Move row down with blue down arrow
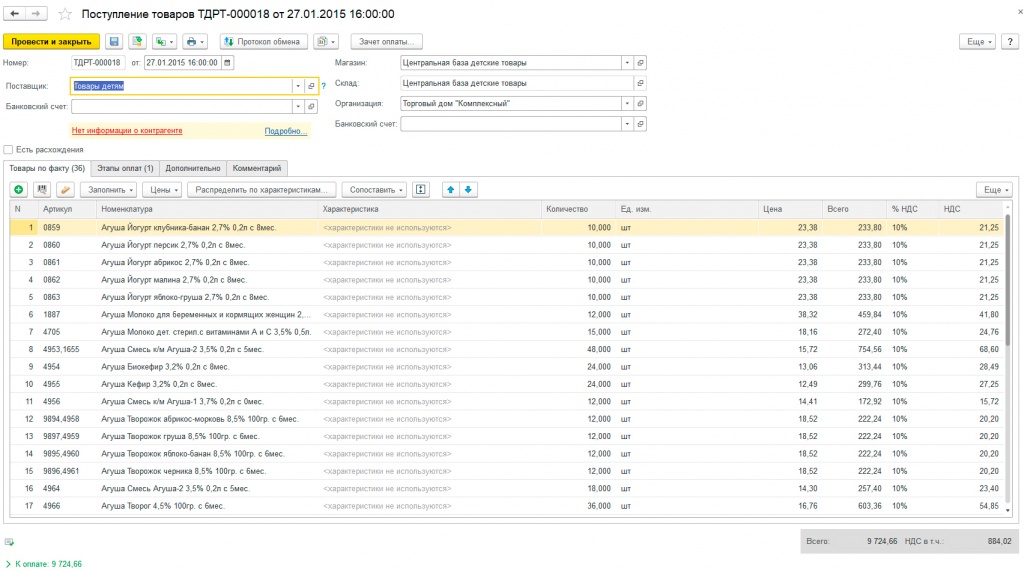The height and width of the screenshot is (571, 1024). (468, 189)
